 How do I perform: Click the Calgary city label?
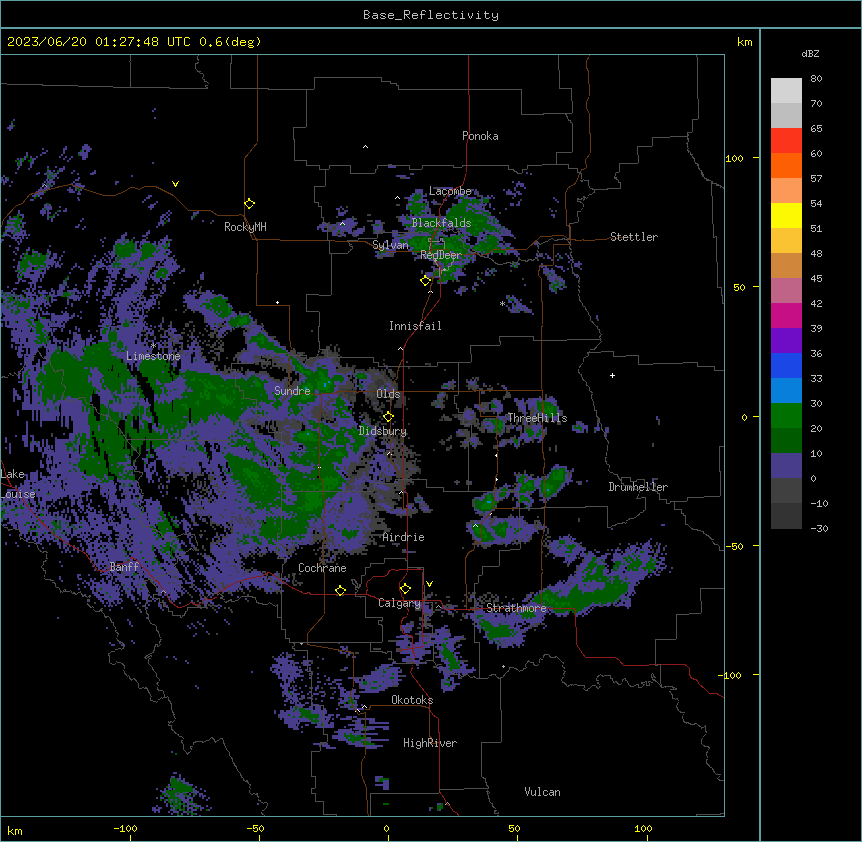399,603
